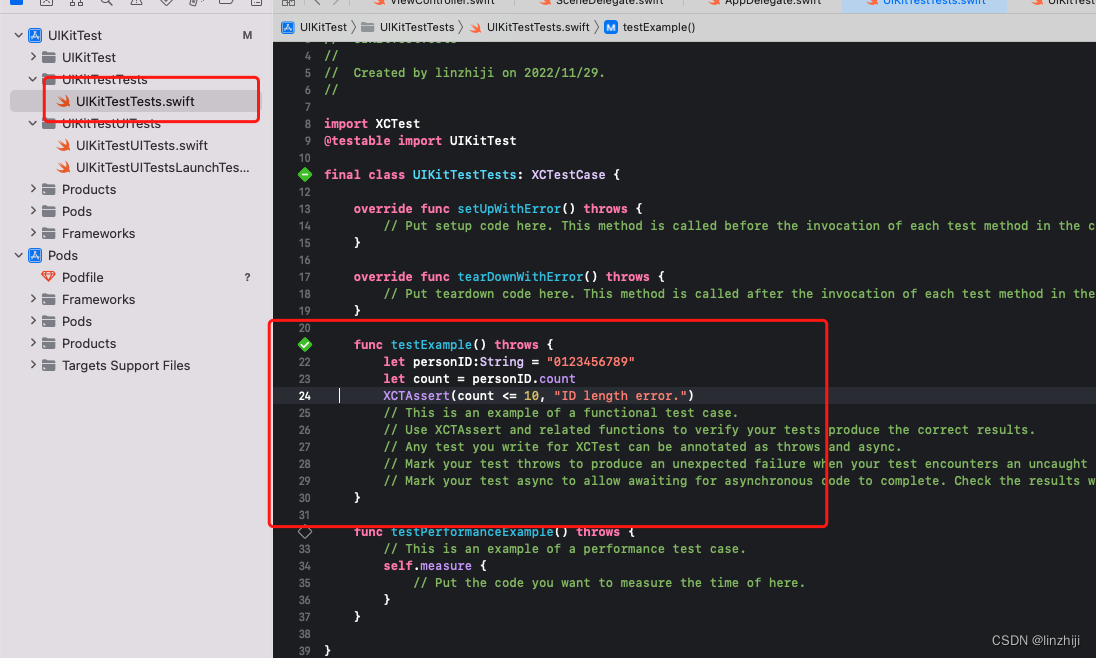Viewport: 1096px width, 658px height.
Task: Click the question mark badge beside Podfile
Action: click(x=247, y=277)
